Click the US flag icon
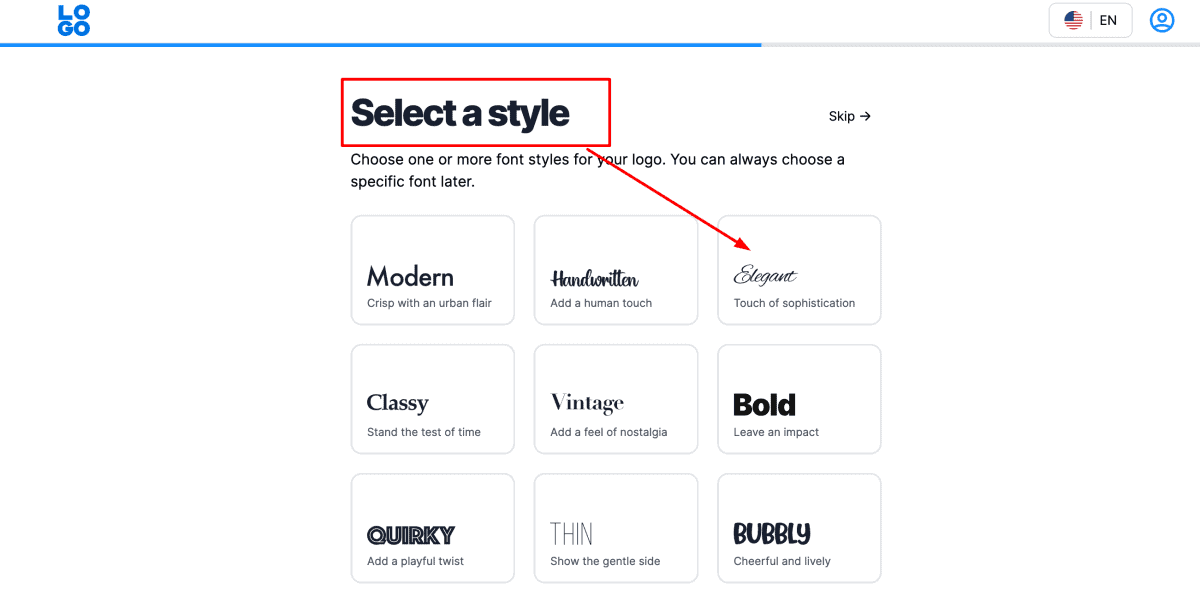Screen dimensions: 1200x589 [x=1073, y=20]
